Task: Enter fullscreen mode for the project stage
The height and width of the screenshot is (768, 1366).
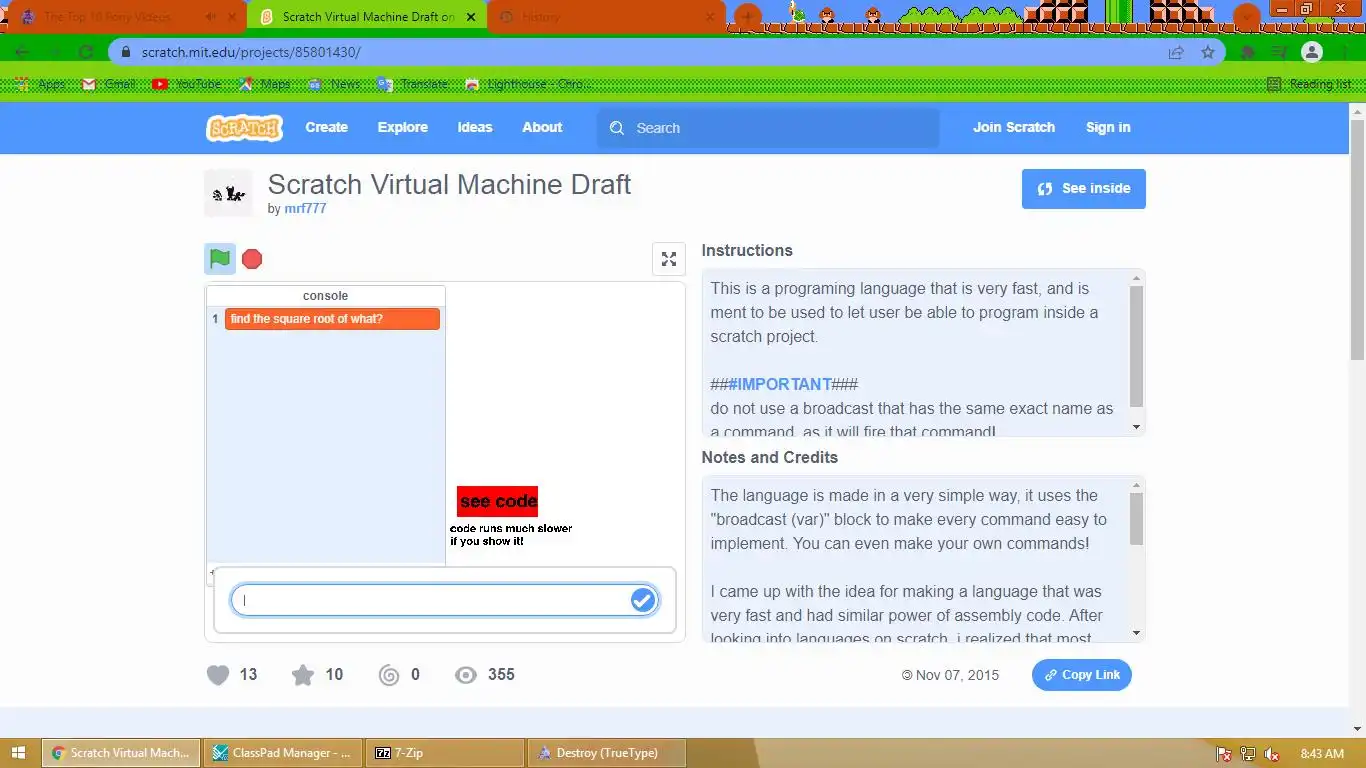Action: [x=669, y=259]
